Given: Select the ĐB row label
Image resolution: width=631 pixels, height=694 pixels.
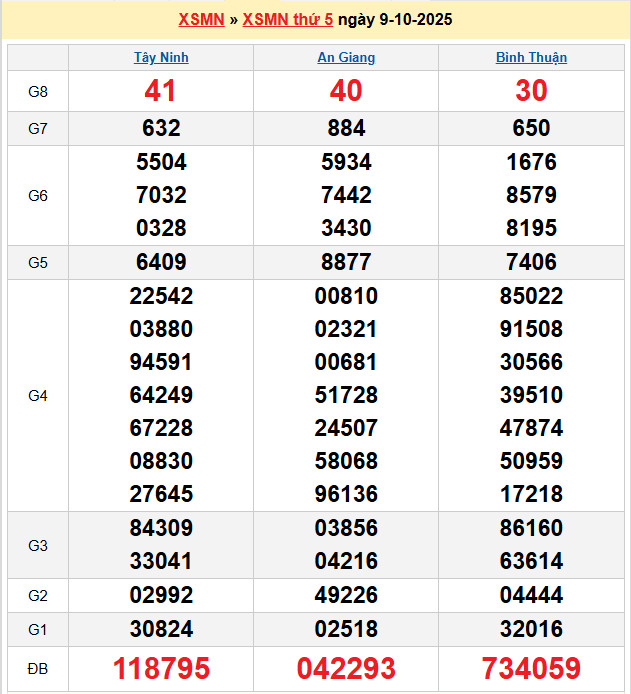Looking at the screenshot, I should coord(38,668).
